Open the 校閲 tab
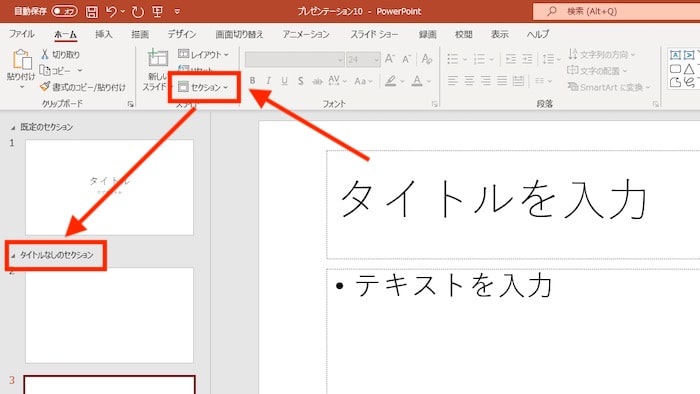The height and width of the screenshot is (394, 700). pos(463,34)
